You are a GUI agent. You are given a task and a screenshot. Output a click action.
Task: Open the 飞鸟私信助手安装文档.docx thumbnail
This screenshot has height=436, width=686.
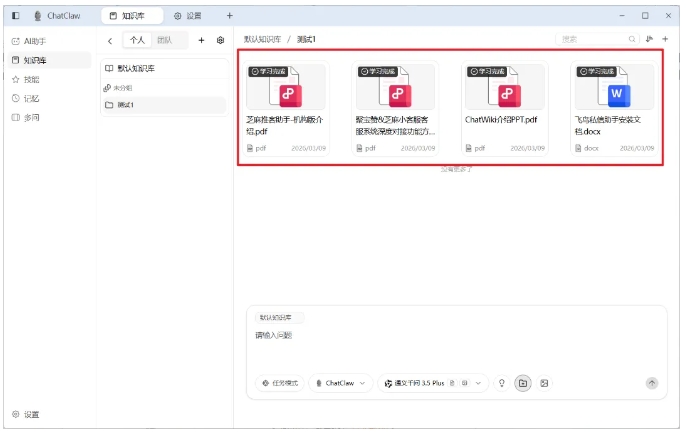coord(614,87)
